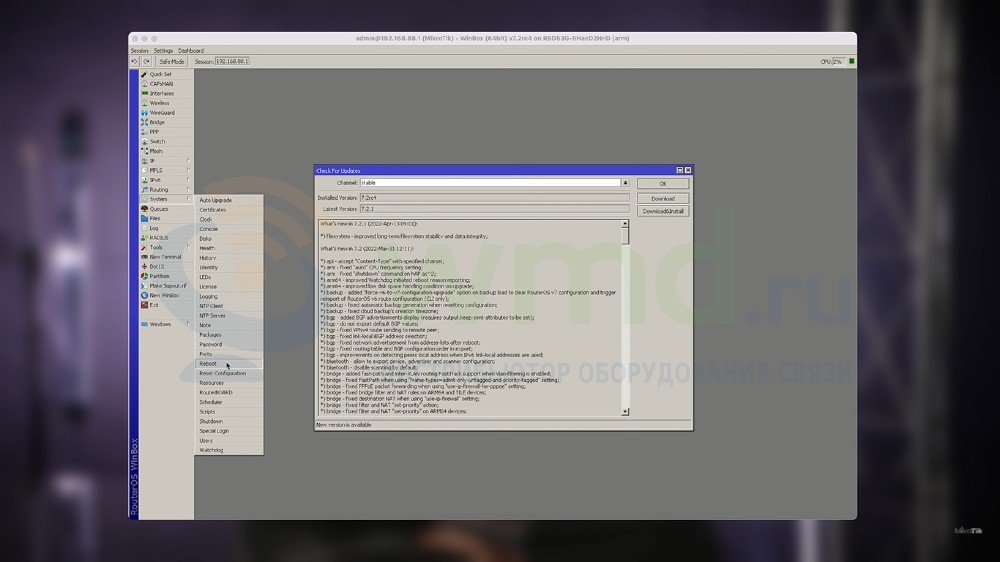Open the Dashboard menu
The image size is (1000, 562).
tap(191, 50)
